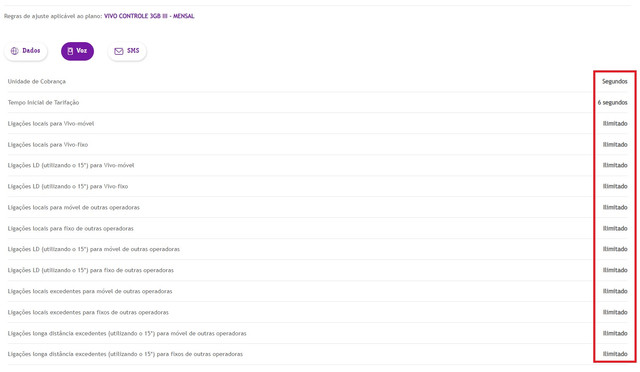Select 'Ligações locais para fixo de outras operadoras'
This screenshot has width=640, height=372.
tap(71, 229)
